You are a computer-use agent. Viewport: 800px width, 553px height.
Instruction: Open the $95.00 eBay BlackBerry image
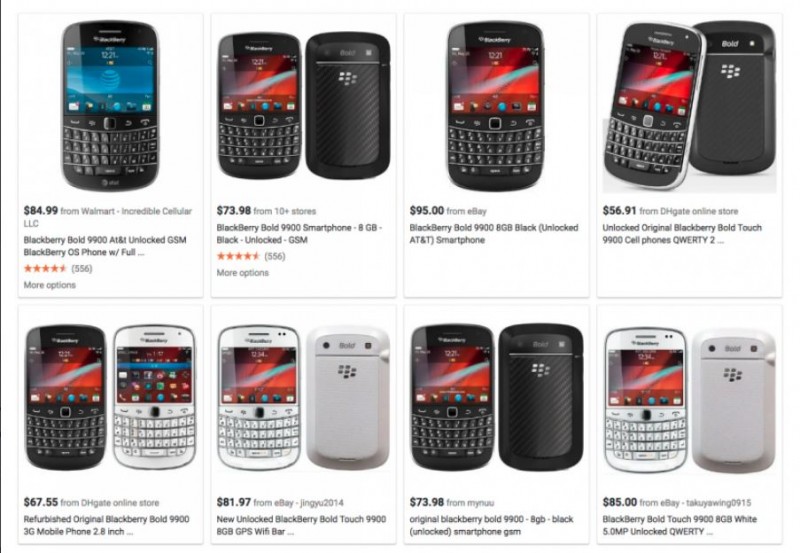495,106
